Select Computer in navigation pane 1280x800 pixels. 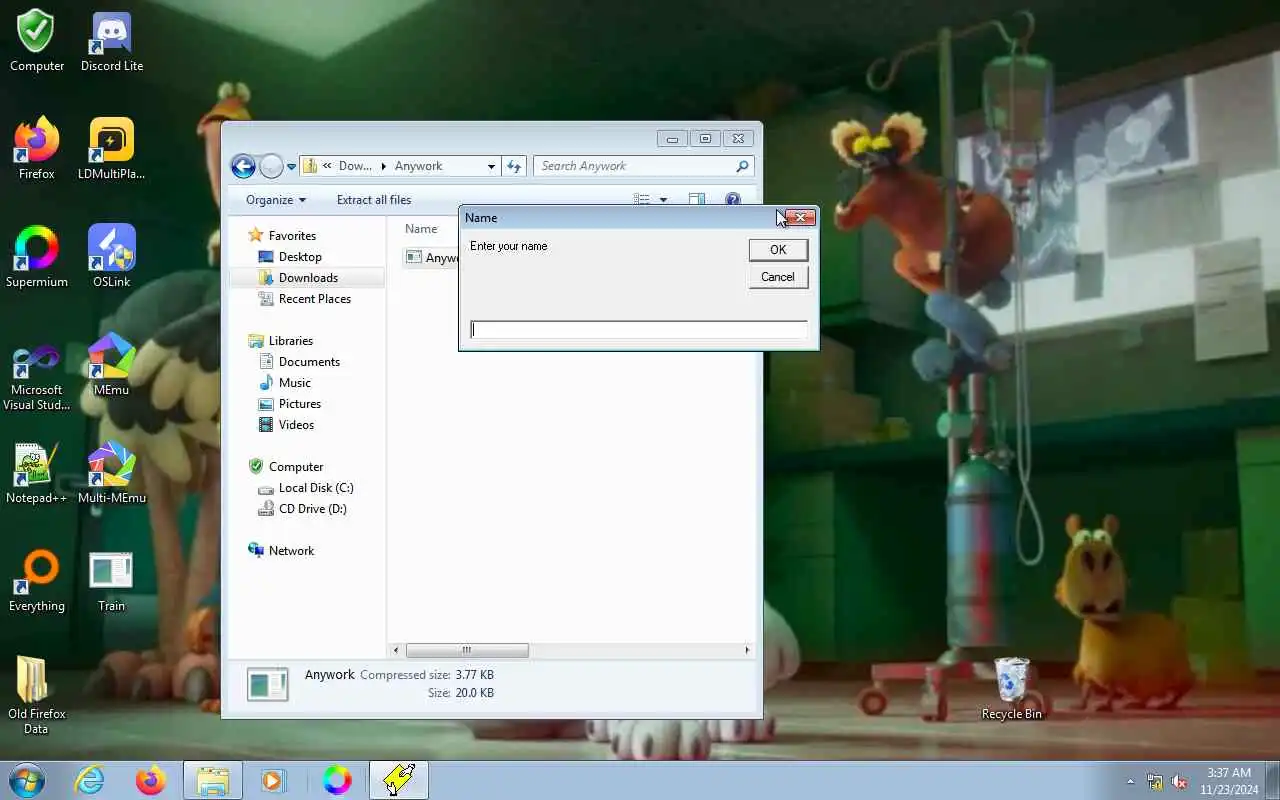(295, 467)
